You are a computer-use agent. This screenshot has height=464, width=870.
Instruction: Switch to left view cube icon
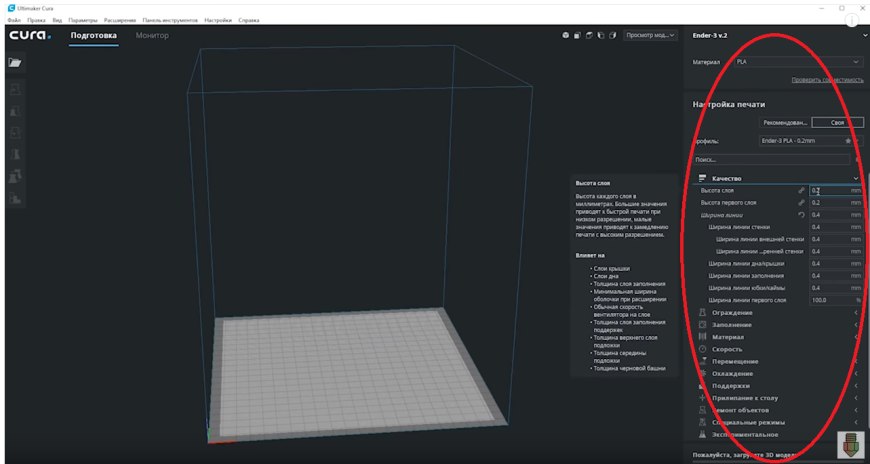600,36
